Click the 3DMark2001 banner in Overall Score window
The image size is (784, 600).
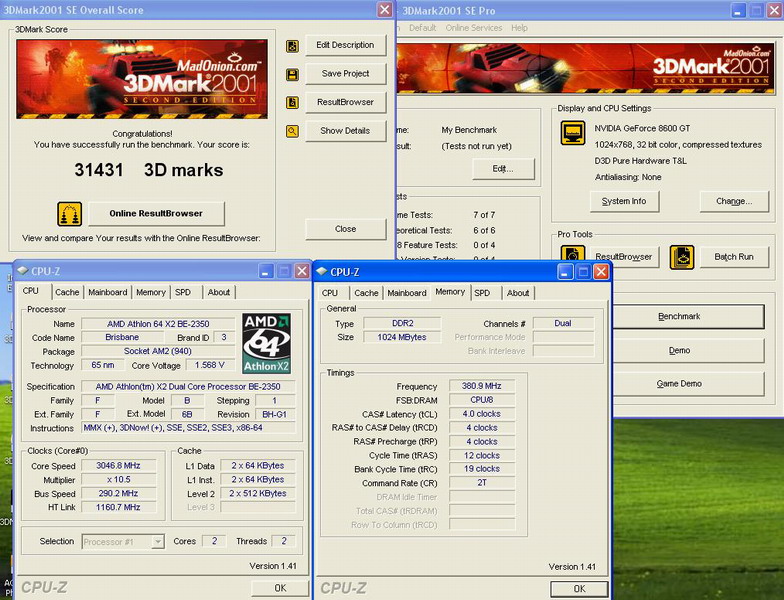(142, 79)
